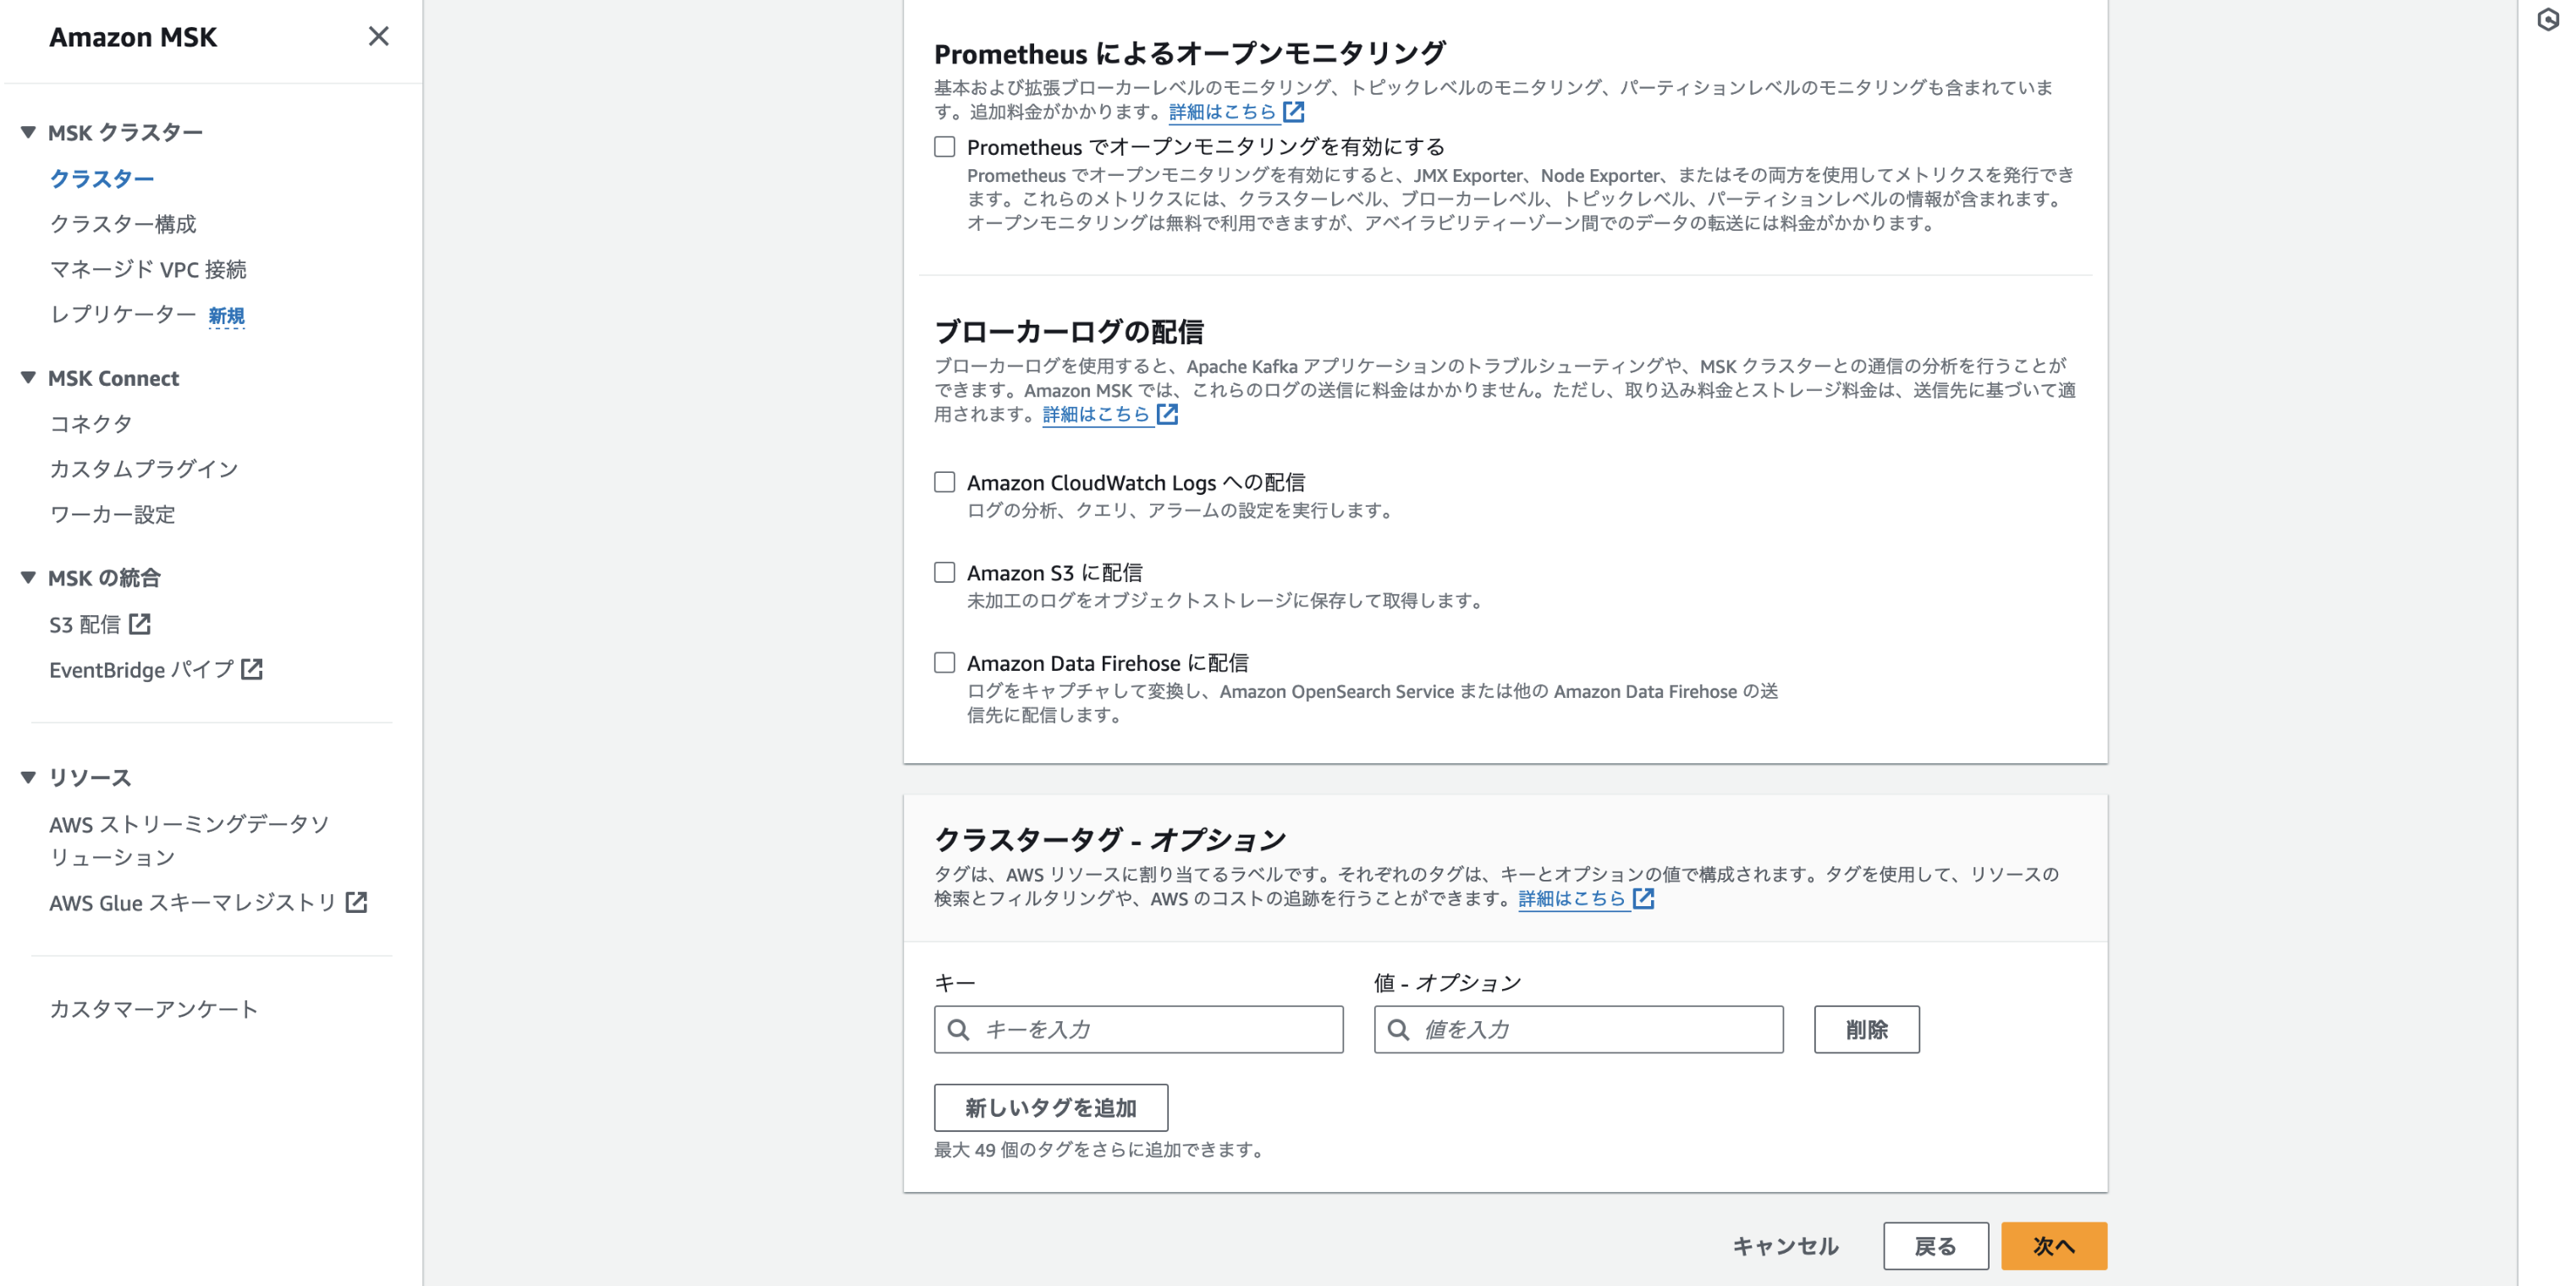The image size is (2576, 1286).
Task: Click AWS Glue スキーマレジストリ external link icon
Action: pyautogui.click(x=356, y=902)
